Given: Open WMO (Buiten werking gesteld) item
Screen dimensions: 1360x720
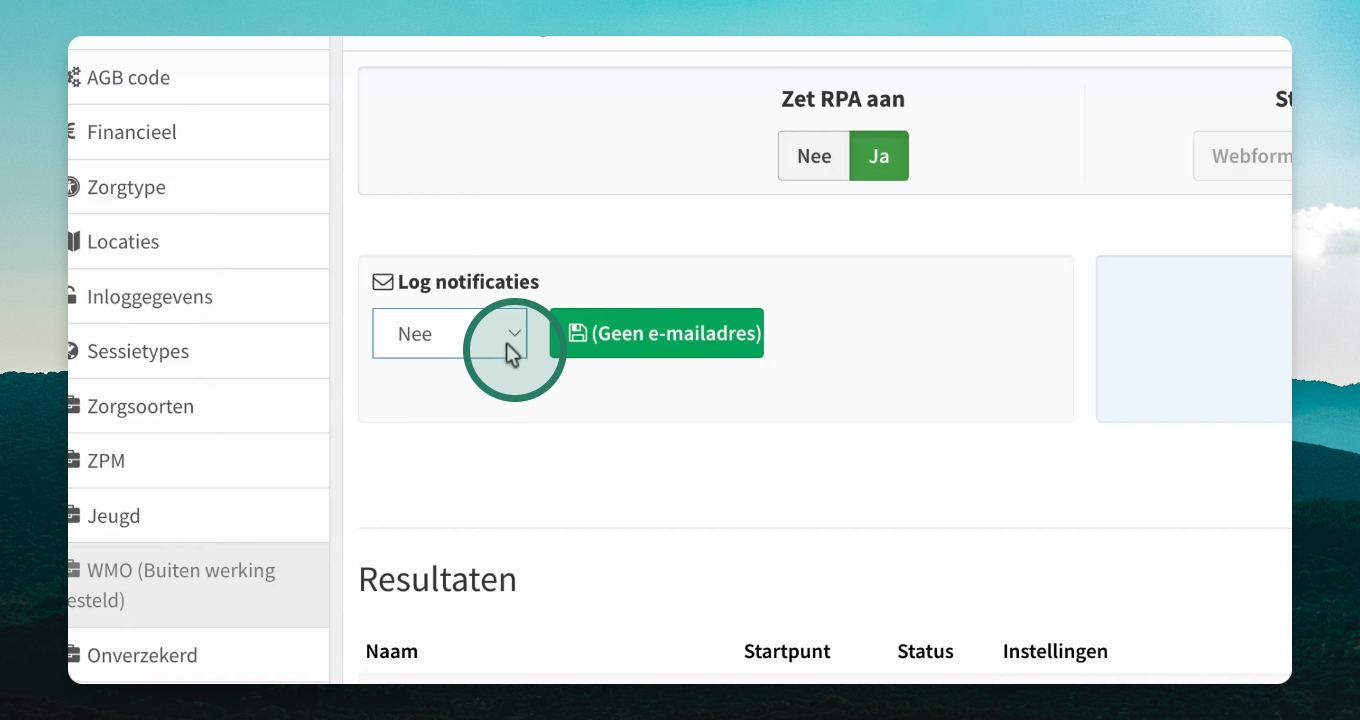Looking at the screenshot, I should pyautogui.click(x=198, y=585).
